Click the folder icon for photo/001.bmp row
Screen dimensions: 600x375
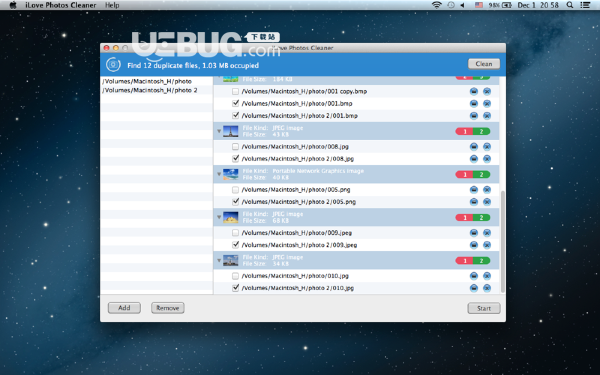coord(474,104)
